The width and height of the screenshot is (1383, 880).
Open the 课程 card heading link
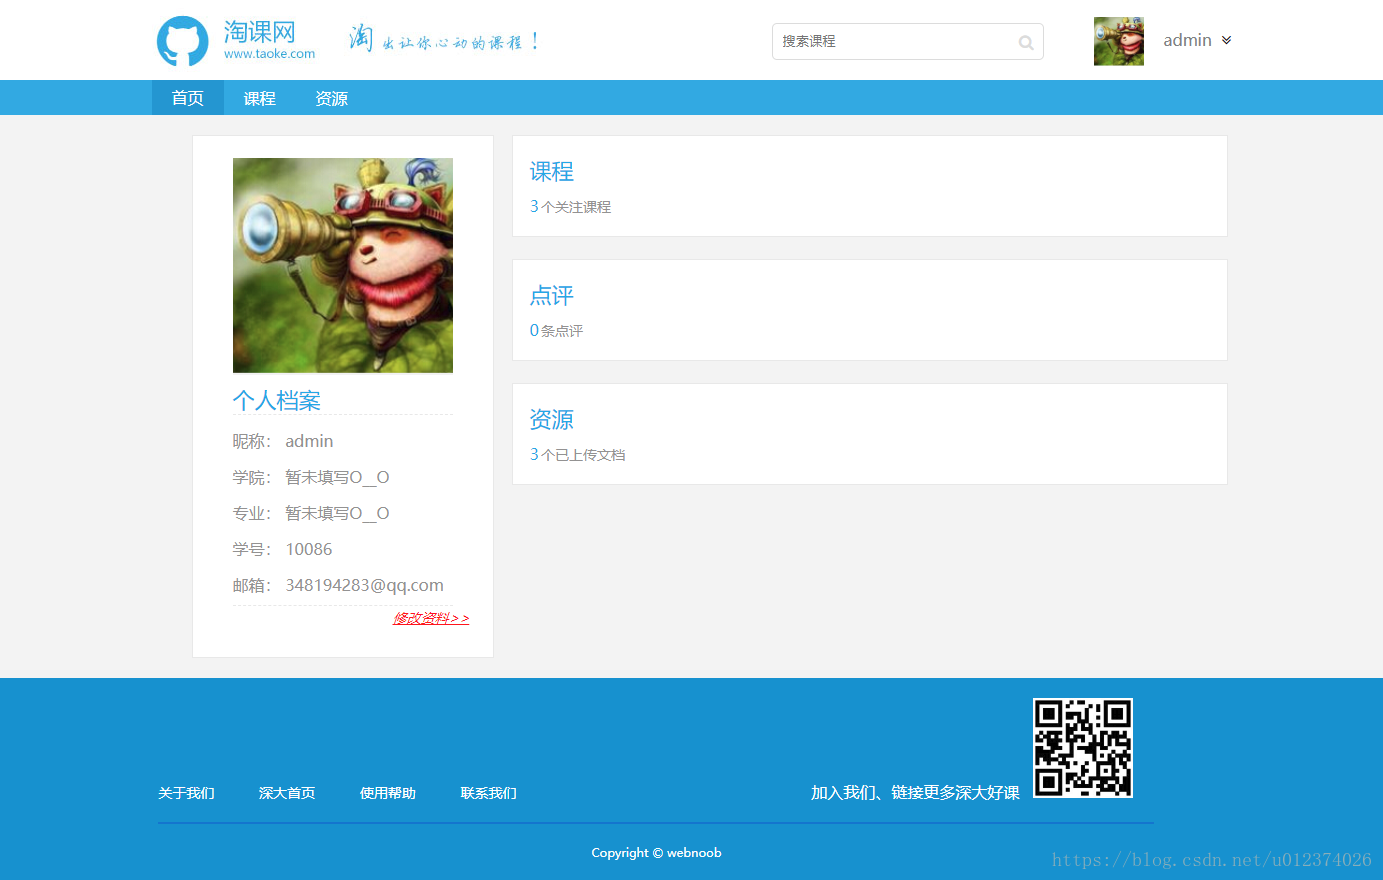(552, 172)
